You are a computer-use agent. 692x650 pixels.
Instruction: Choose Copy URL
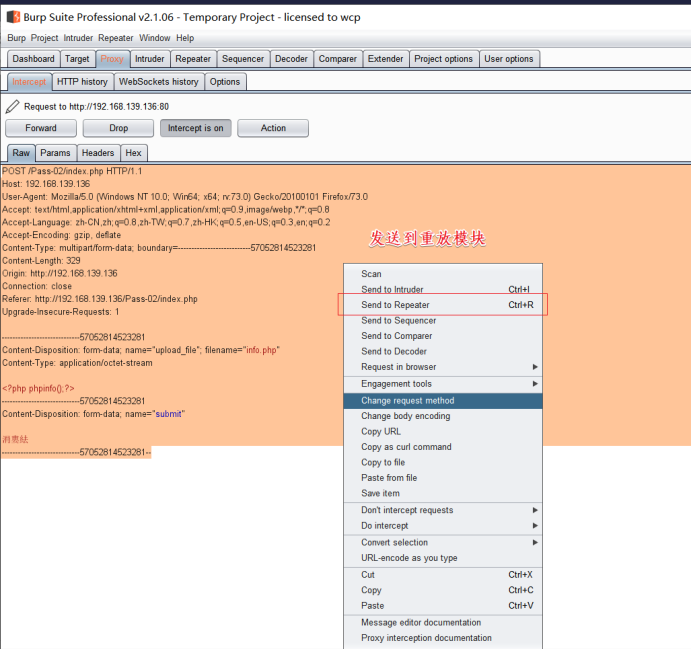[x=443, y=432]
